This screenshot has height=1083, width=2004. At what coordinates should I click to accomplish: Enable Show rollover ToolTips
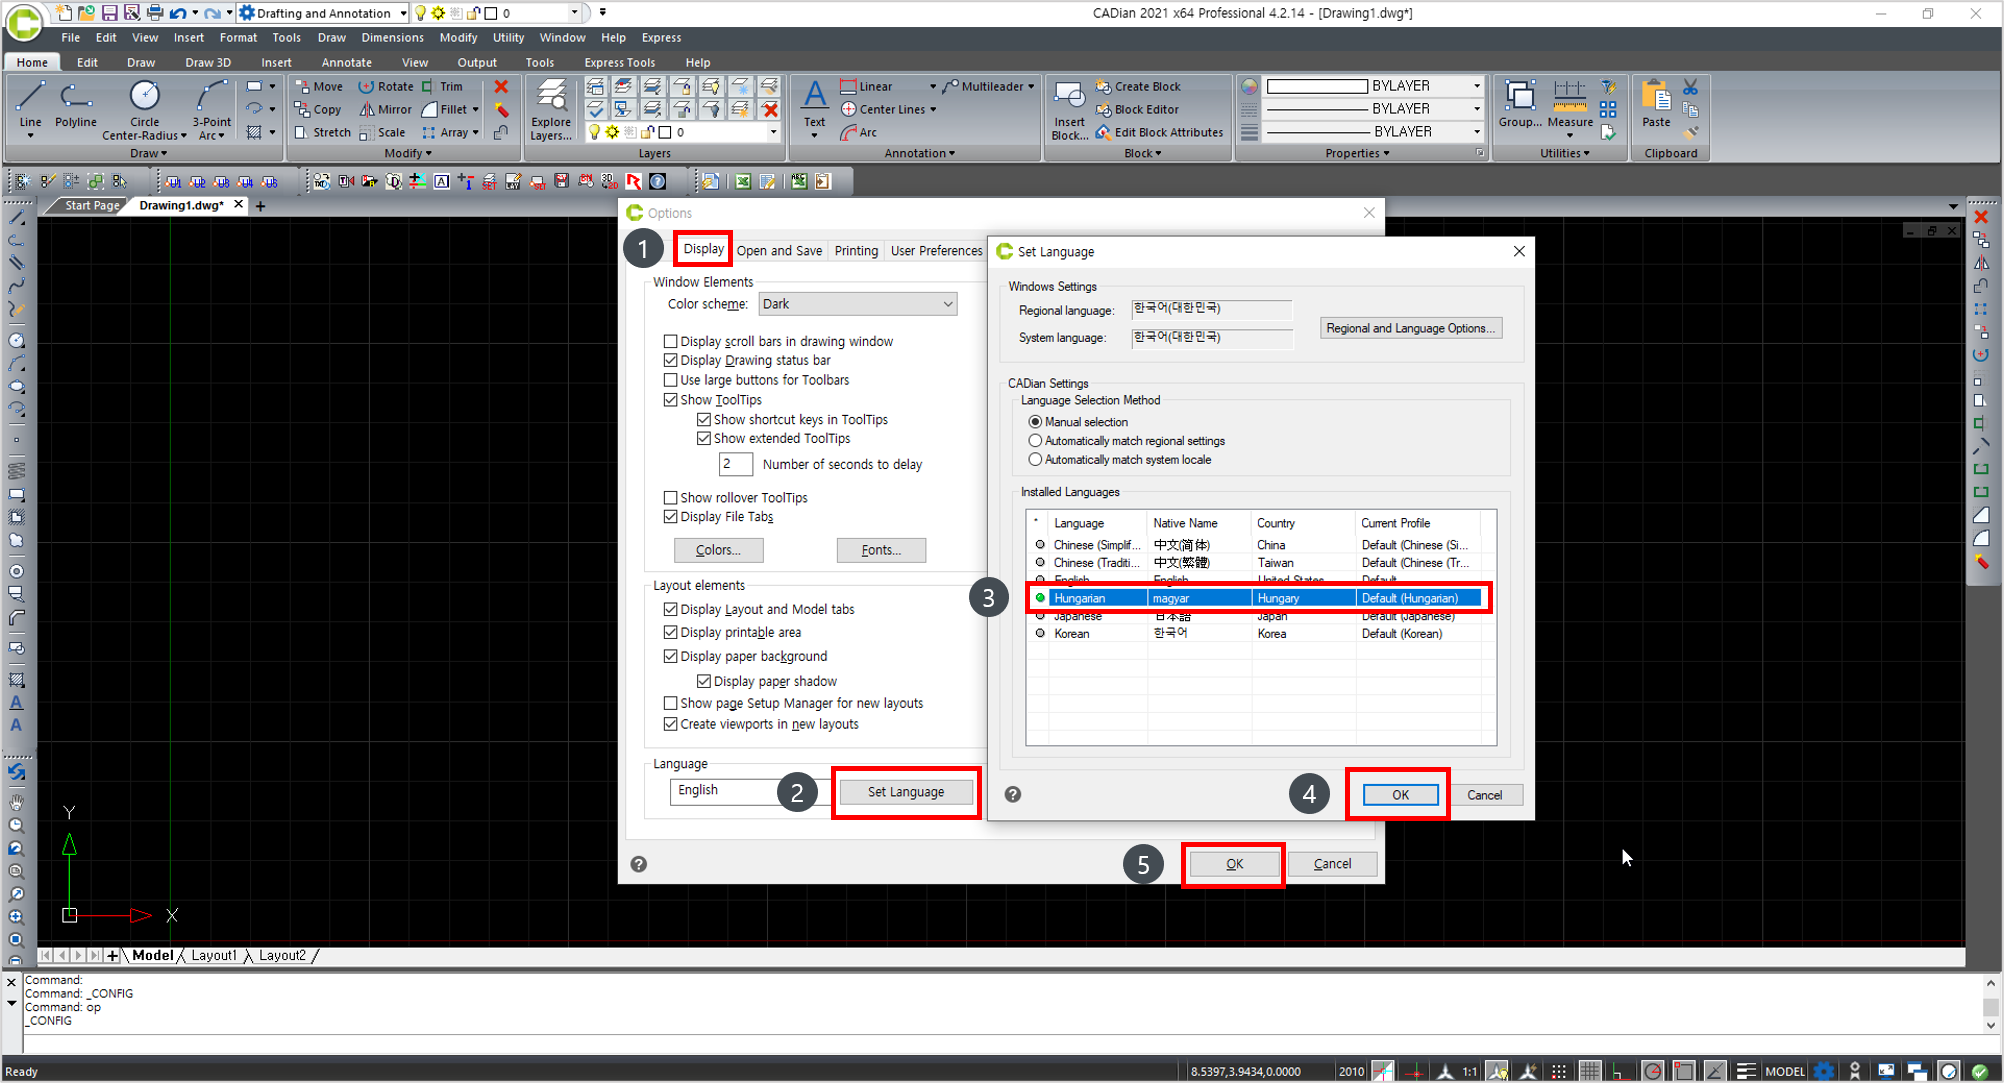[x=671, y=498]
